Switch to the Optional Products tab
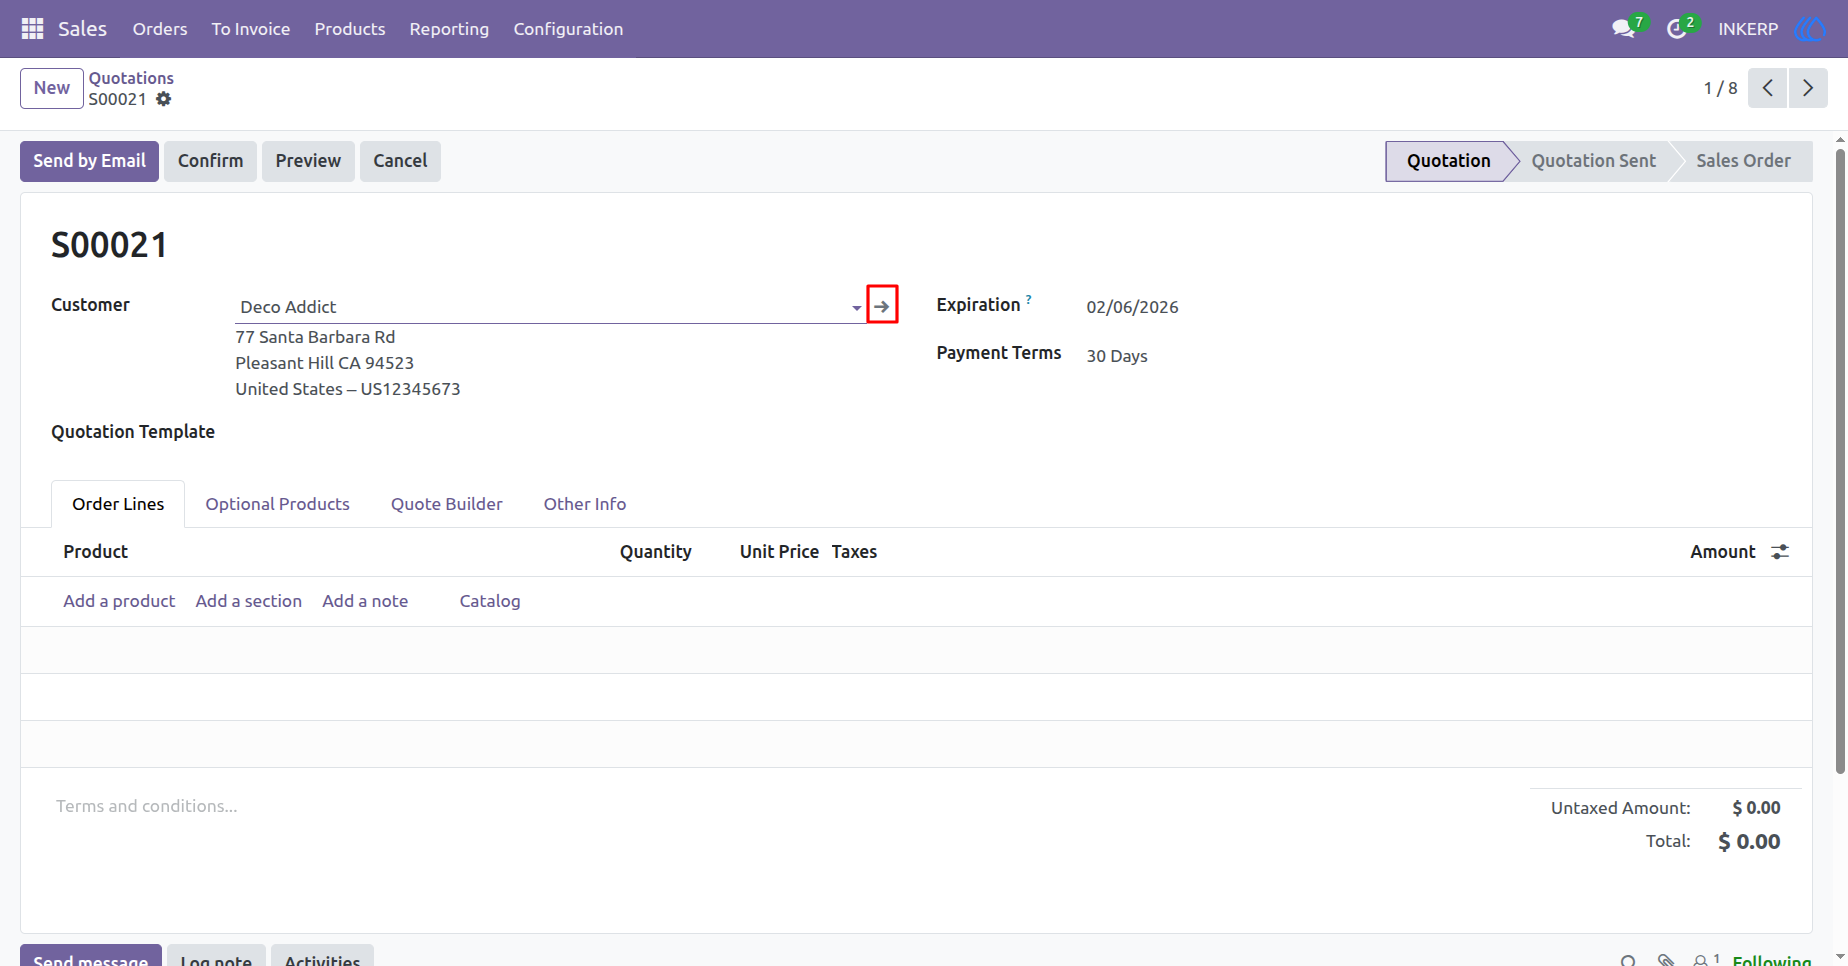Viewport: 1848px width, 966px height. (x=278, y=504)
